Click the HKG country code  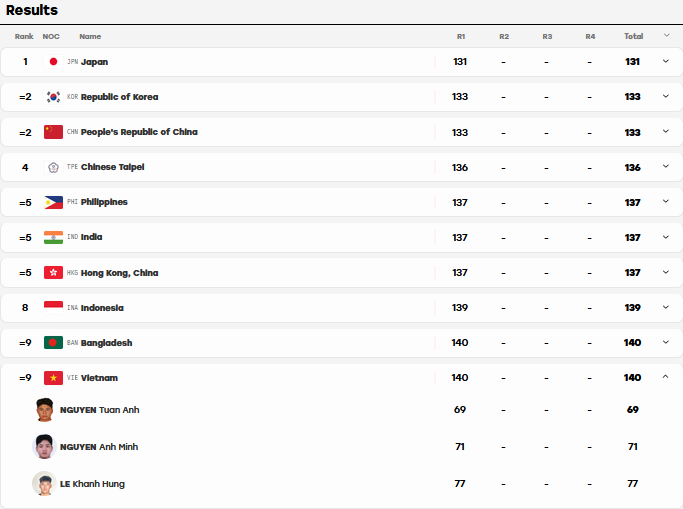[x=73, y=273]
